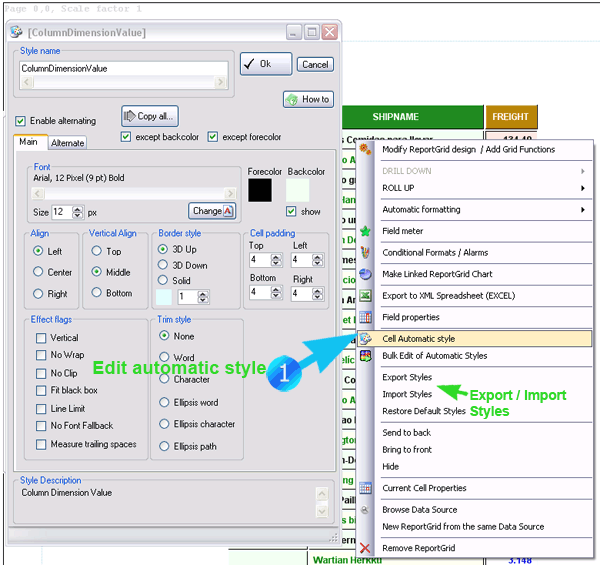Click the Export to XML Spreadsheet Excel icon
The image size is (600, 565).
365,296
